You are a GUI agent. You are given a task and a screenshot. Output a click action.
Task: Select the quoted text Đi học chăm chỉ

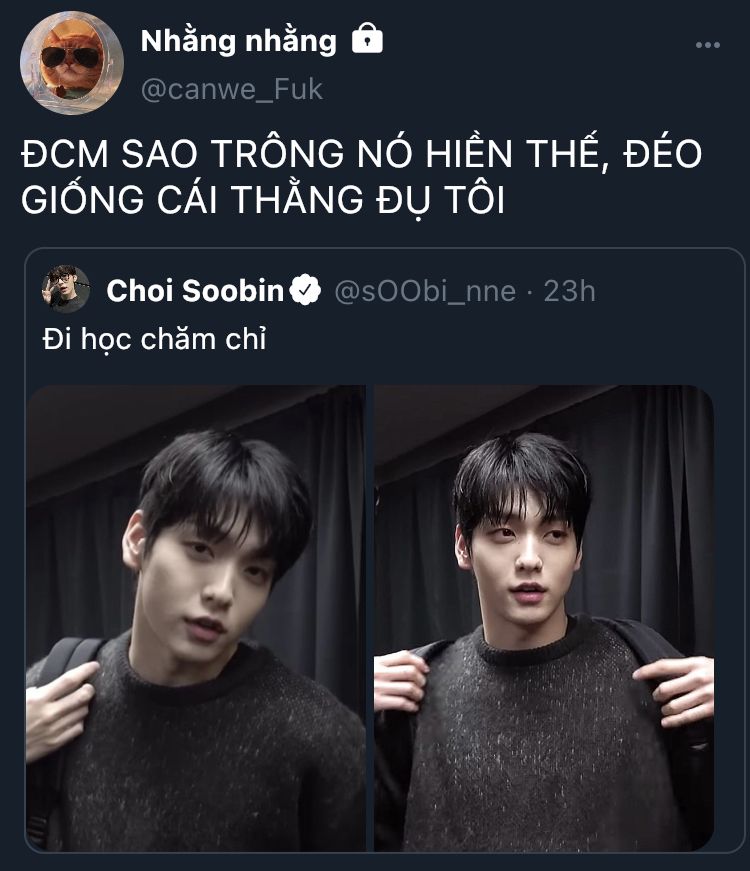point(154,339)
